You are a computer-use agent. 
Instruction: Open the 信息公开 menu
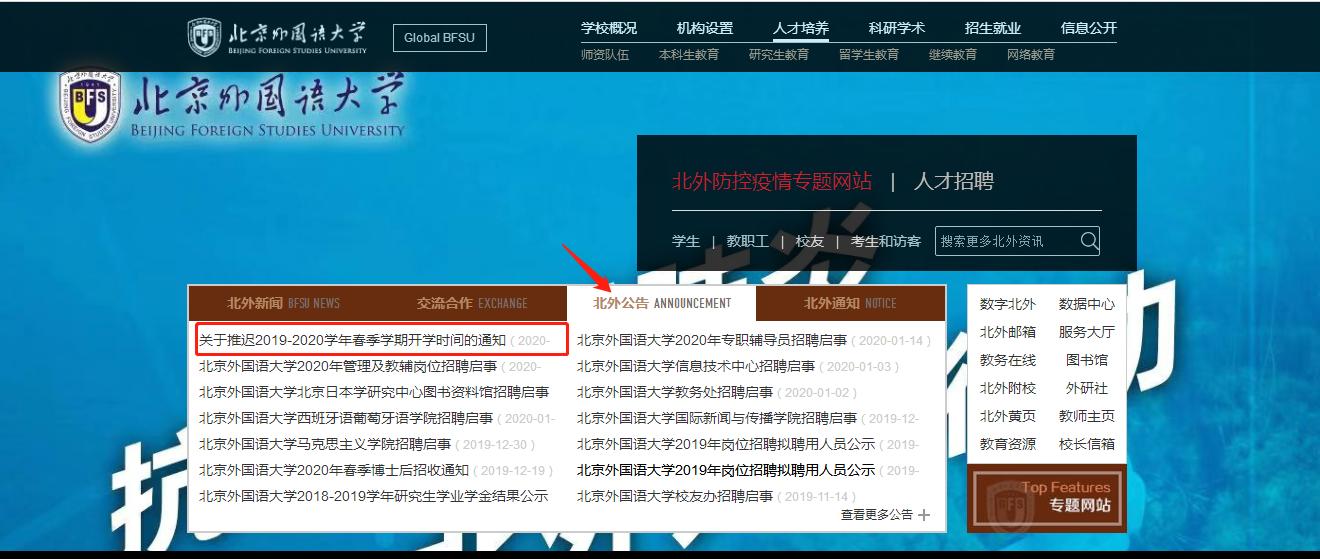pyautogui.click(x=1089, y=28)
